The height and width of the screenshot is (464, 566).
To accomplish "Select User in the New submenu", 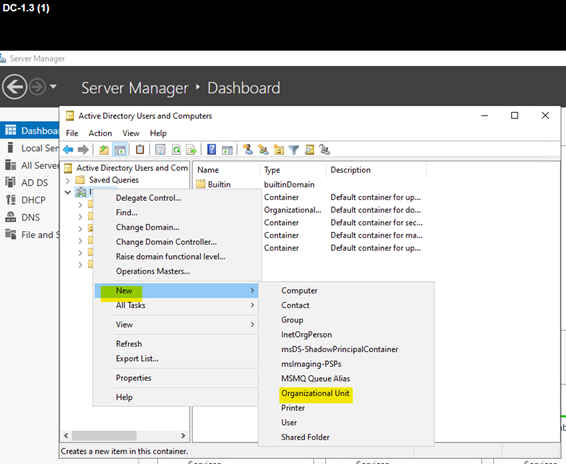I will click(346, 422).
